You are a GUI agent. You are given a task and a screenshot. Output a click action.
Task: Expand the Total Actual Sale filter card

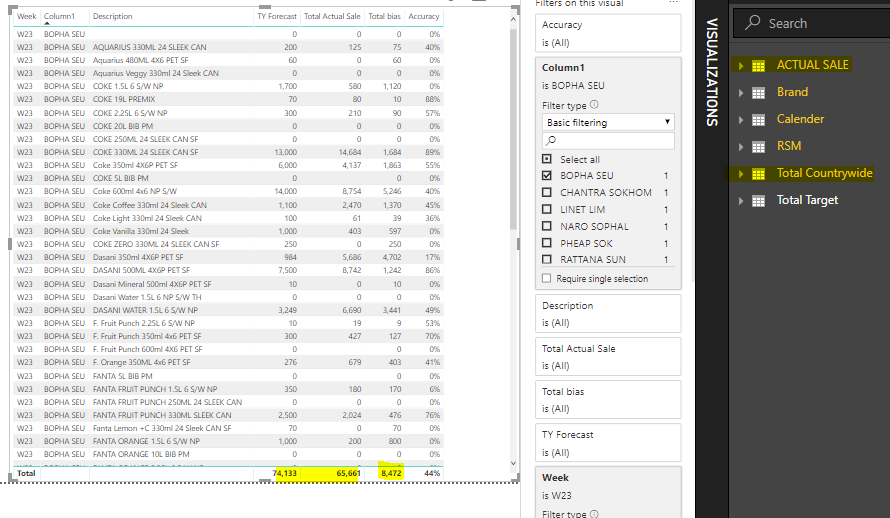pyautogui.click(x=608, y=357)
